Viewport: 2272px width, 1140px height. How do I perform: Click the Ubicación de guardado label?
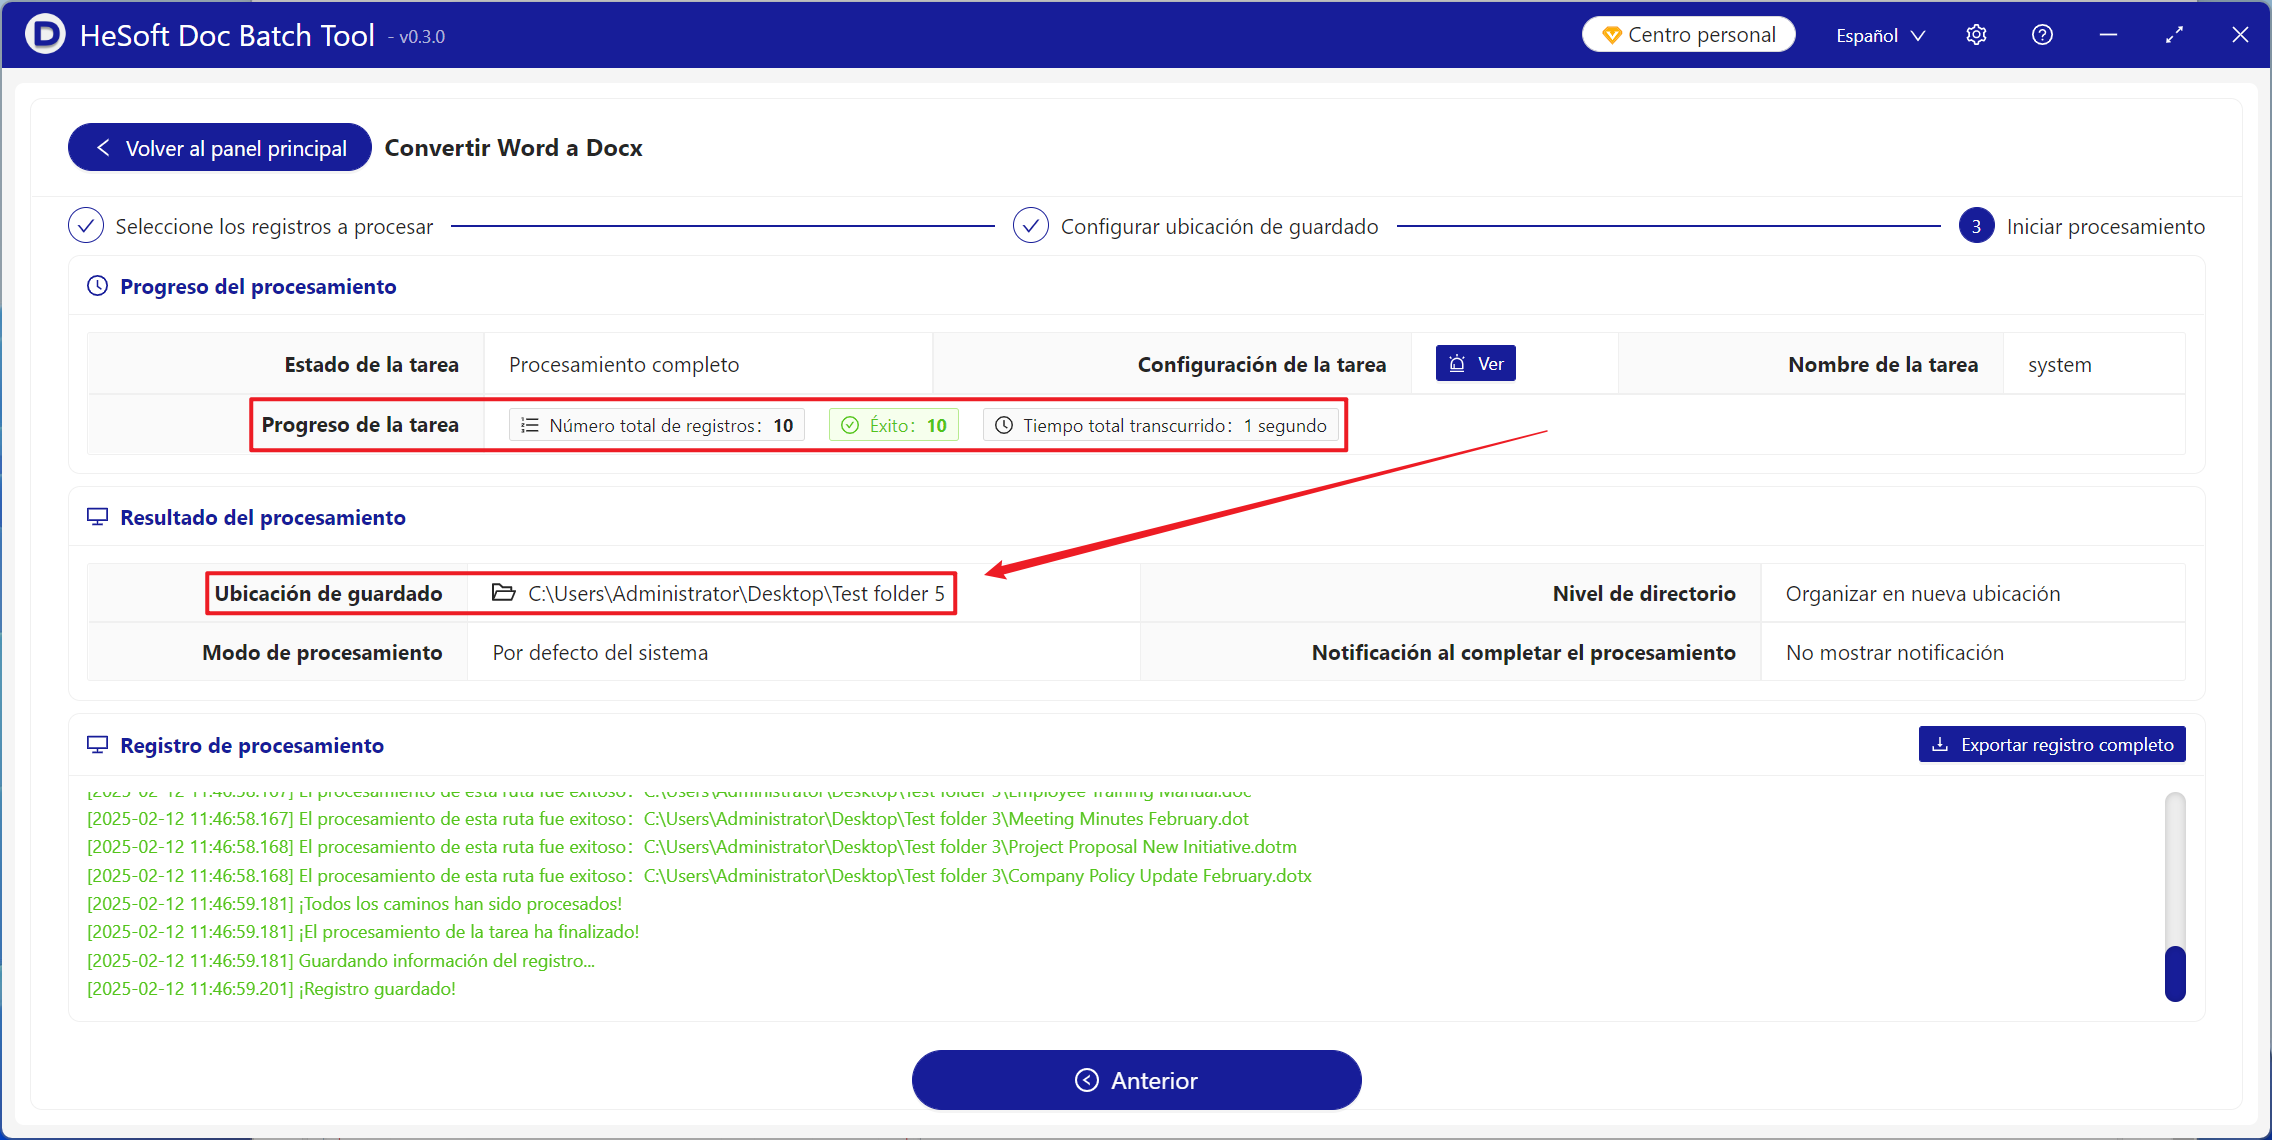[328, 594]
